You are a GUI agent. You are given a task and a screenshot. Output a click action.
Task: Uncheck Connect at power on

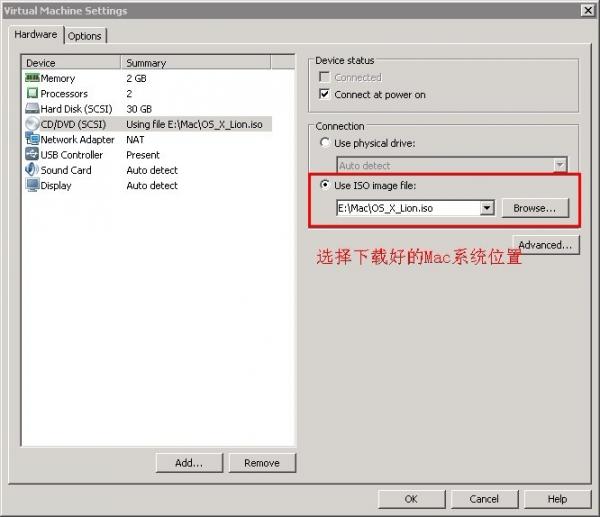pyautogui.click(x=324, y=94)
